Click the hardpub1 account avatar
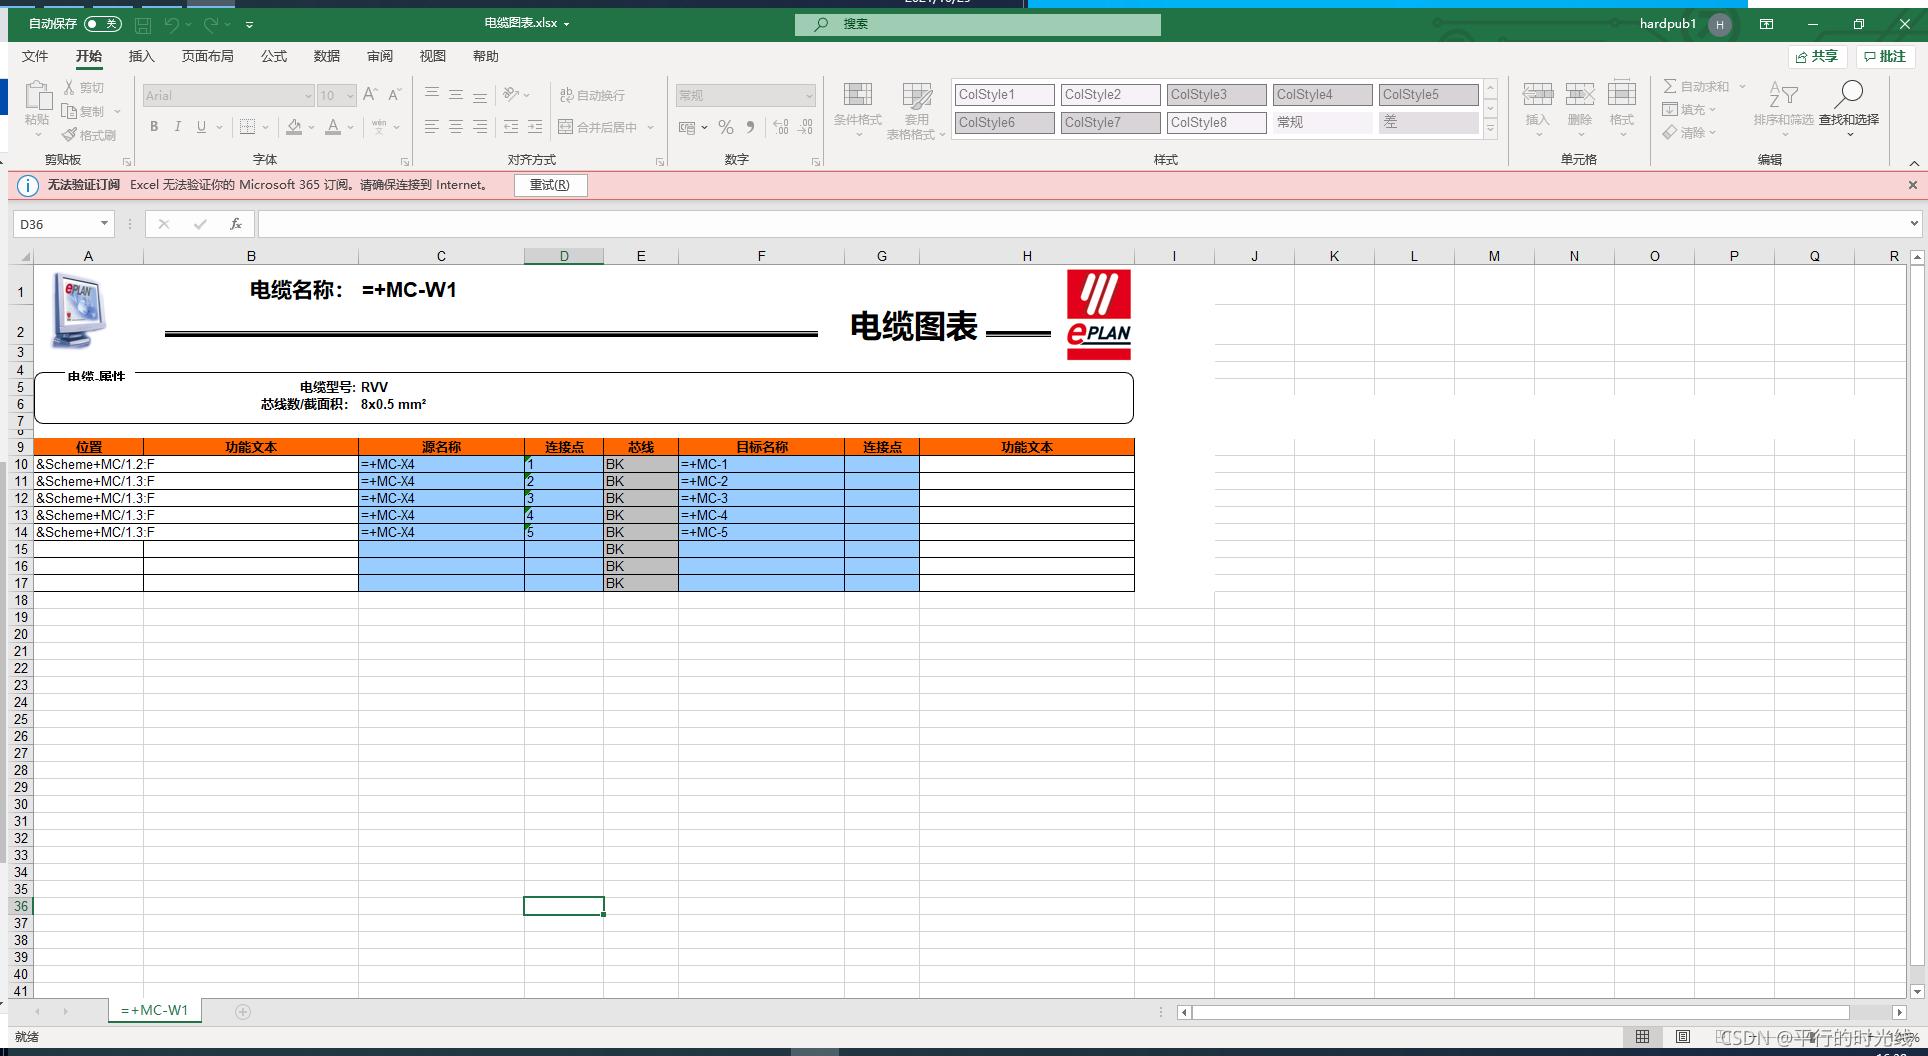 [1720, 24]
